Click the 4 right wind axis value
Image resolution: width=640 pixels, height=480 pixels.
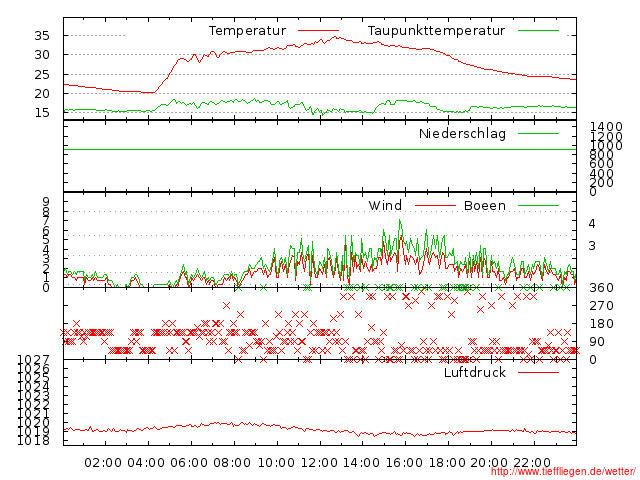592,223
